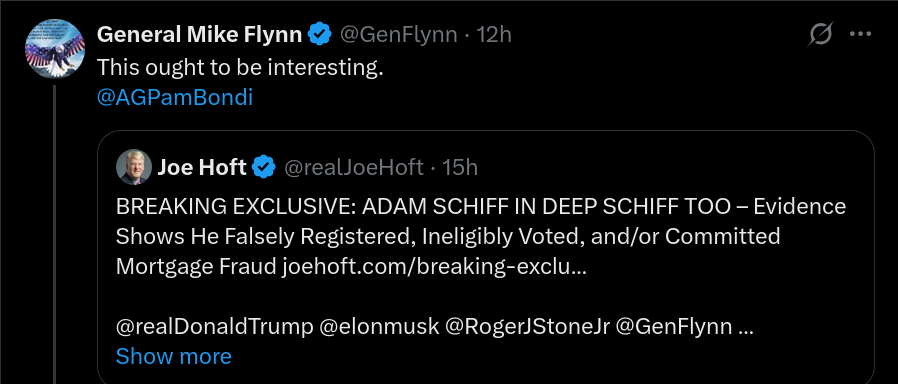The image size is (898, 384).
Task: Click the Grok explain post icon
Action: 820,35
